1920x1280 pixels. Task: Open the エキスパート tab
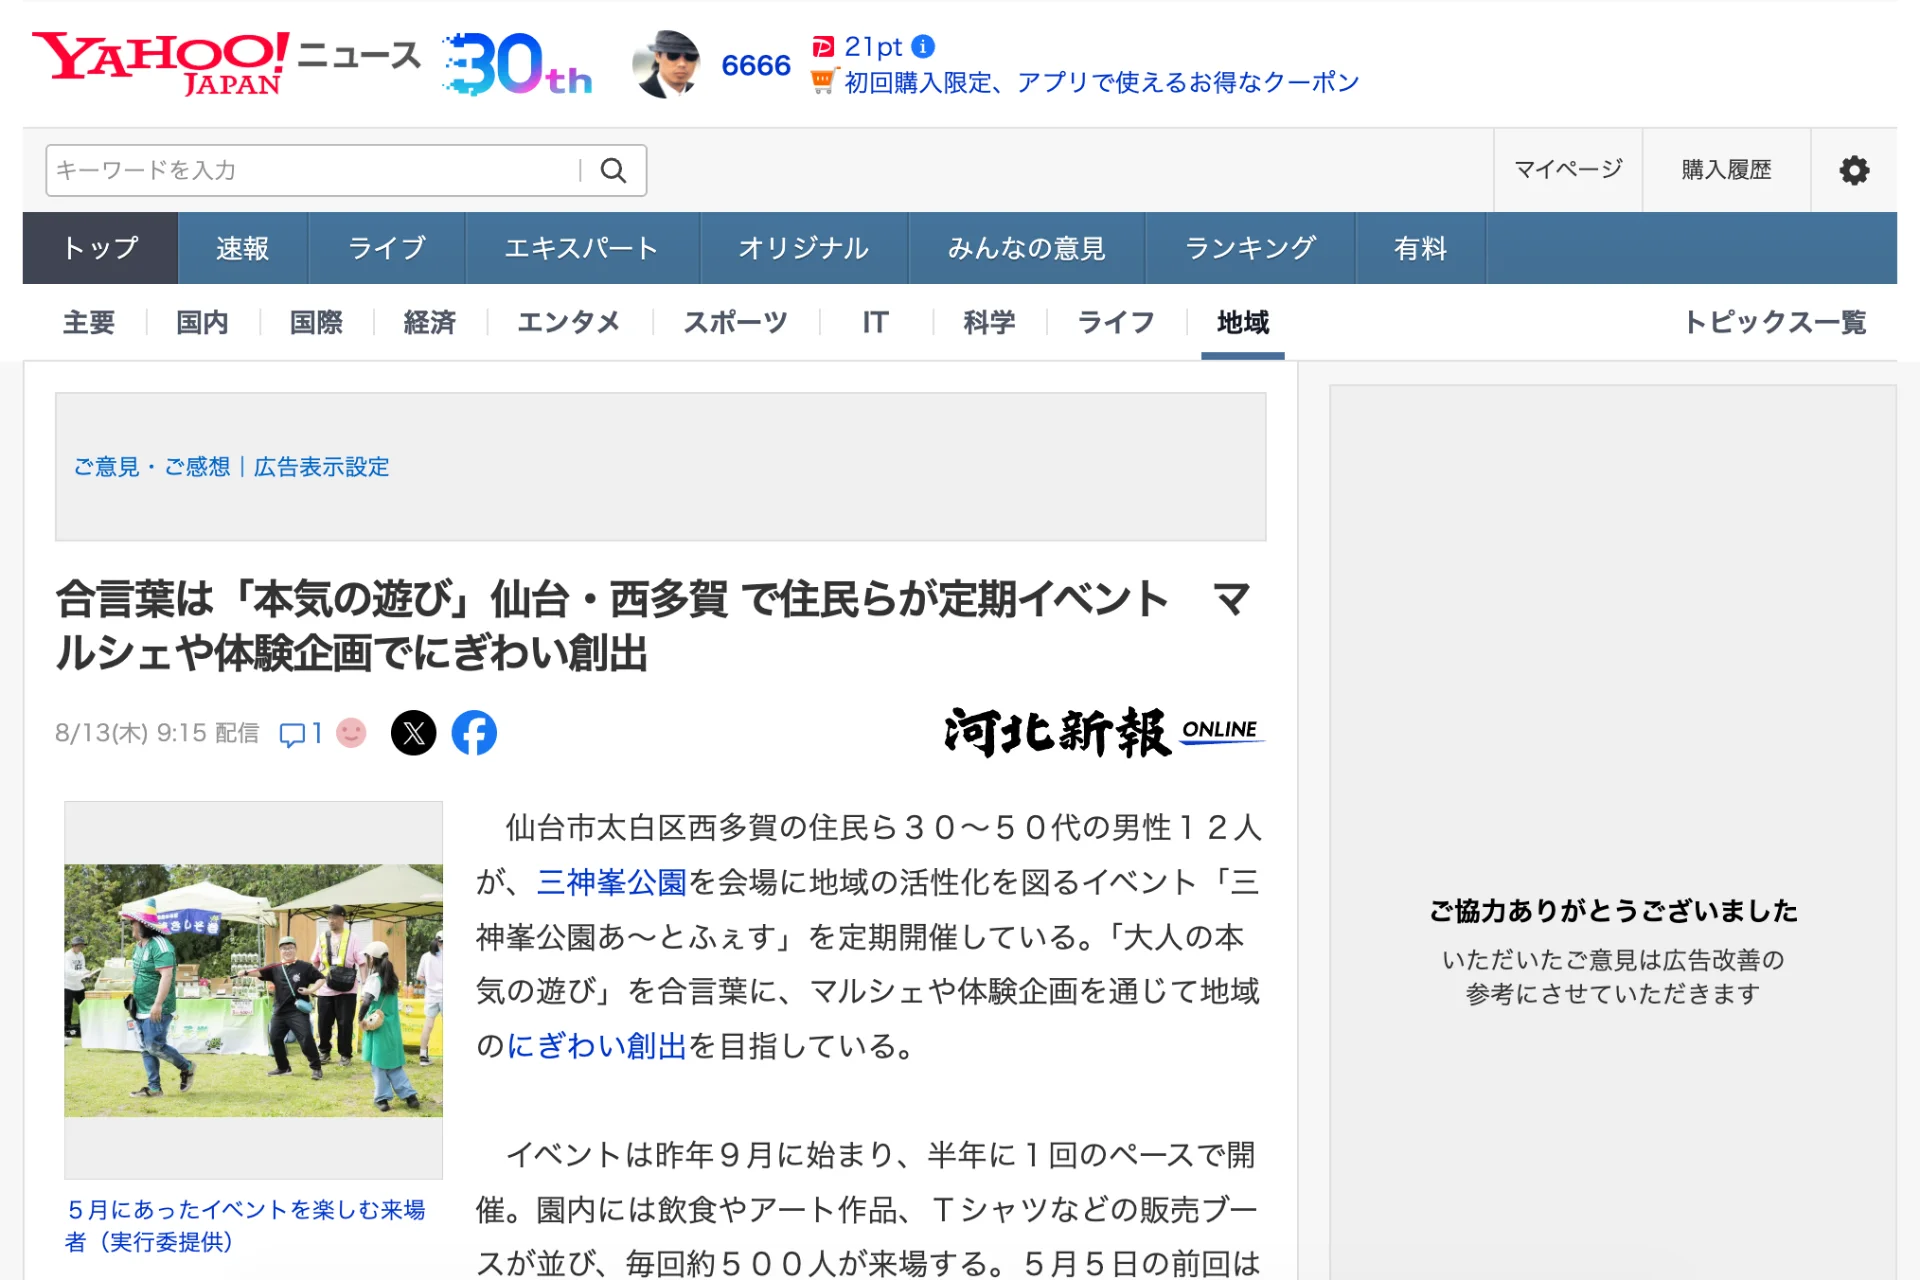point(582,248)
